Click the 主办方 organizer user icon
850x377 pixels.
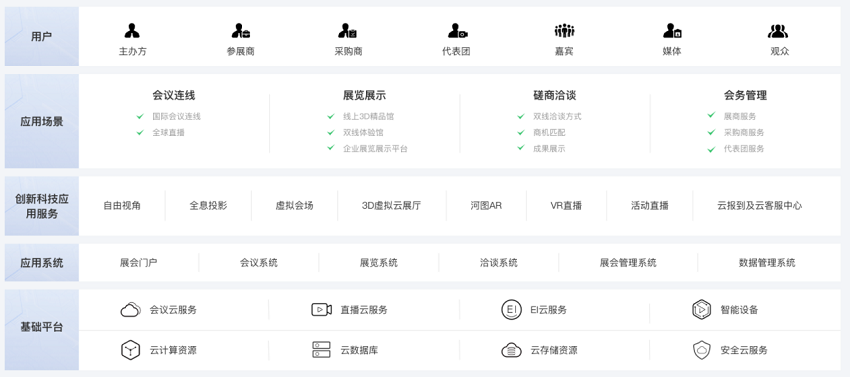[132, 31]
